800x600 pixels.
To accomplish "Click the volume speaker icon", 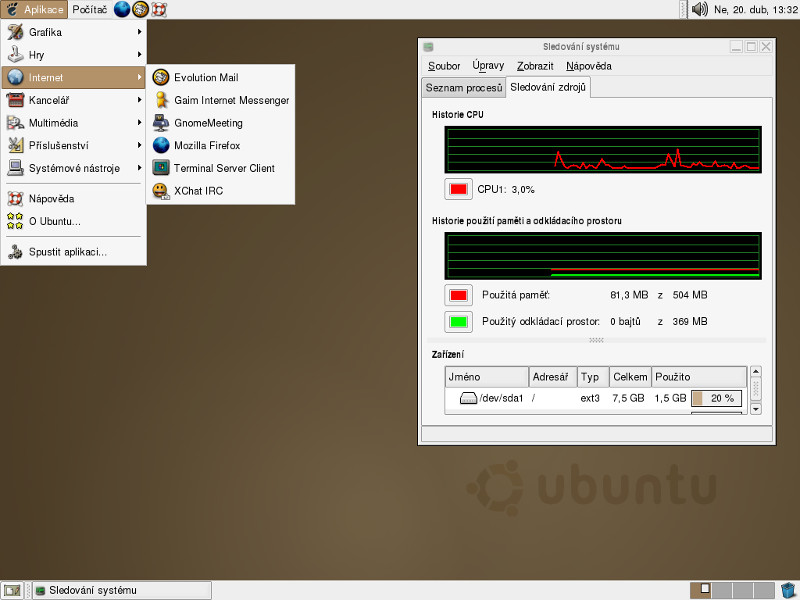I will [699, 9].
